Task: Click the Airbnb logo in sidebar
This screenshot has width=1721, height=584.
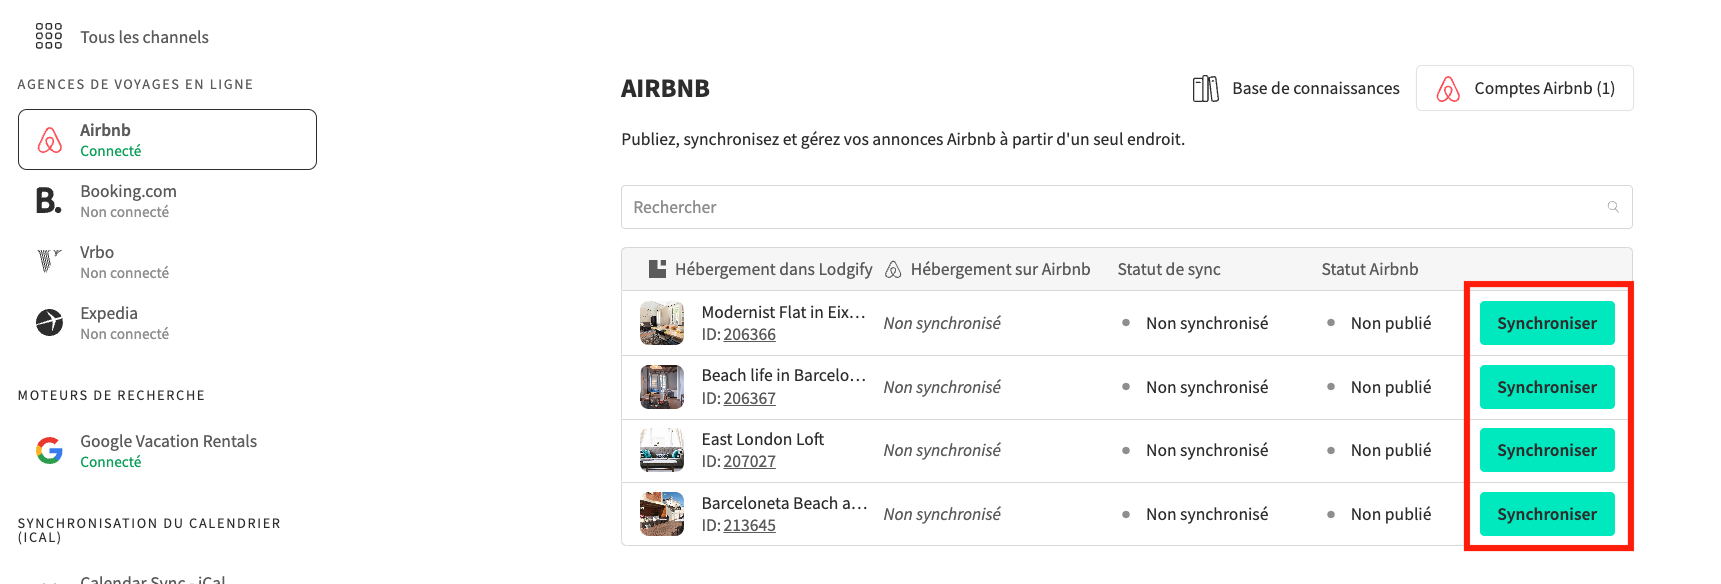Action: point(49,140)
